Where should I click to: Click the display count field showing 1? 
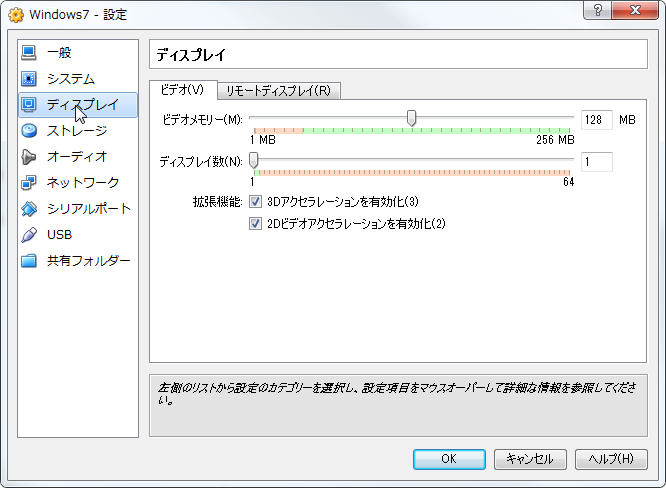[596, 162]
